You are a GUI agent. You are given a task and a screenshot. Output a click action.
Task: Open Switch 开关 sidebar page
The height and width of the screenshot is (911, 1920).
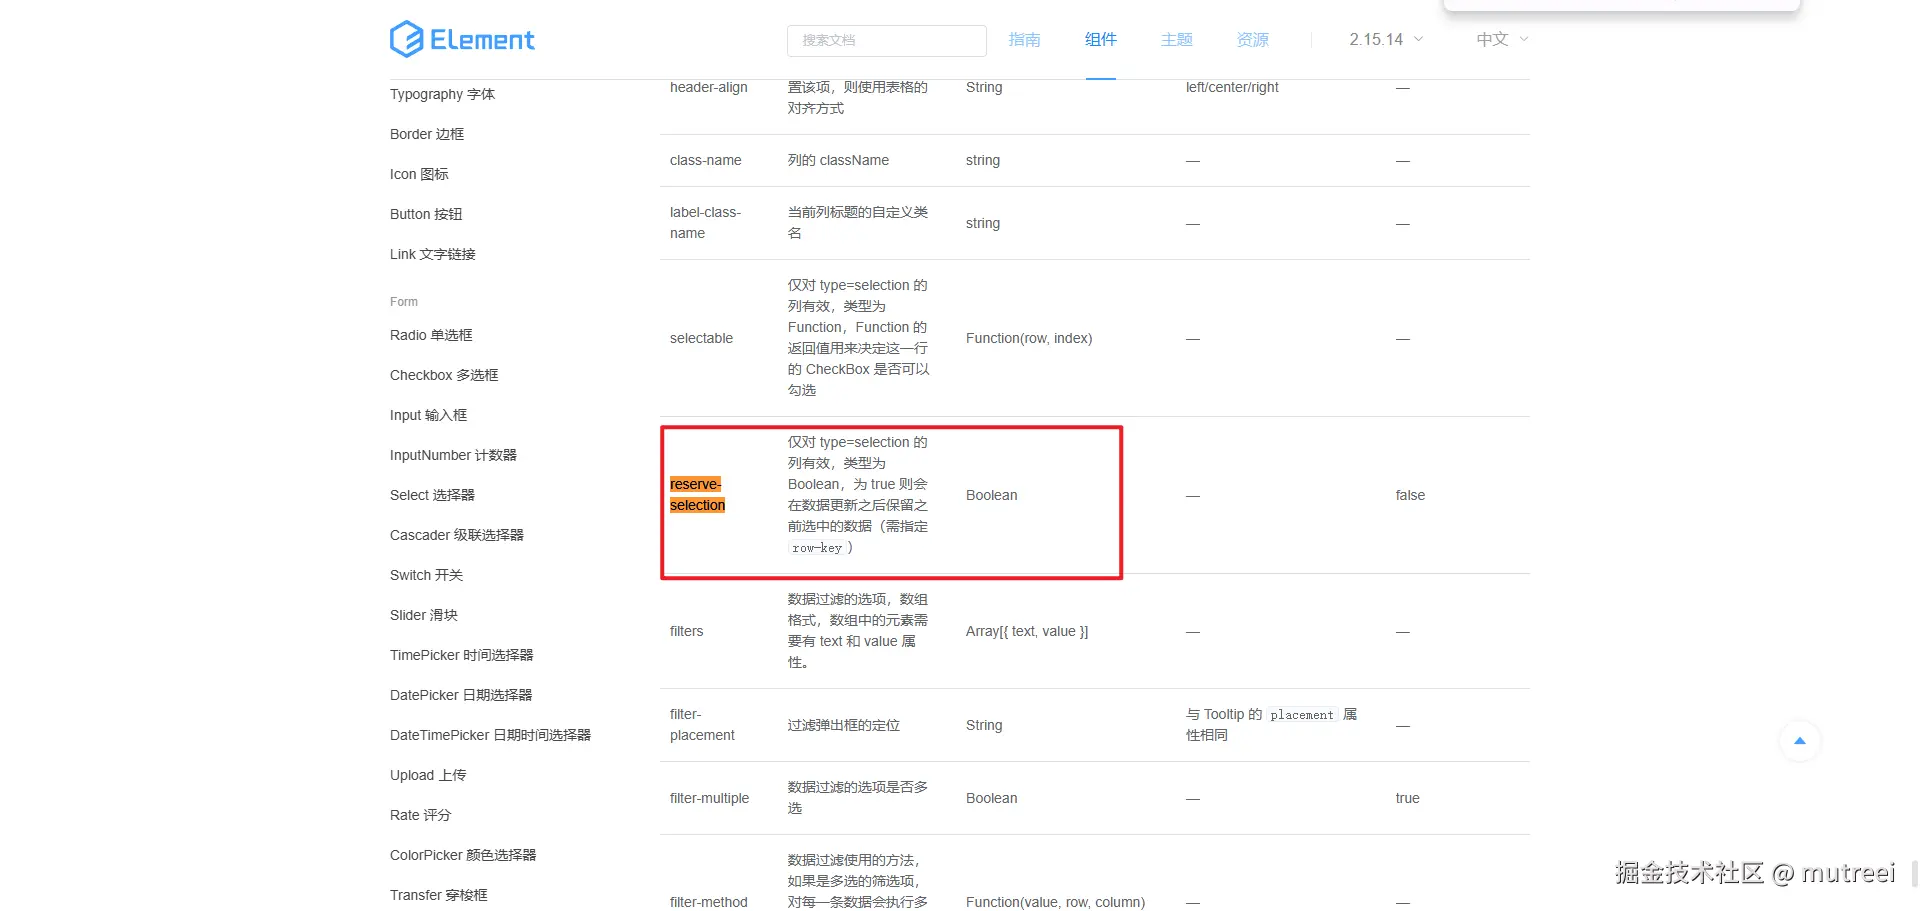coord(426,575)
